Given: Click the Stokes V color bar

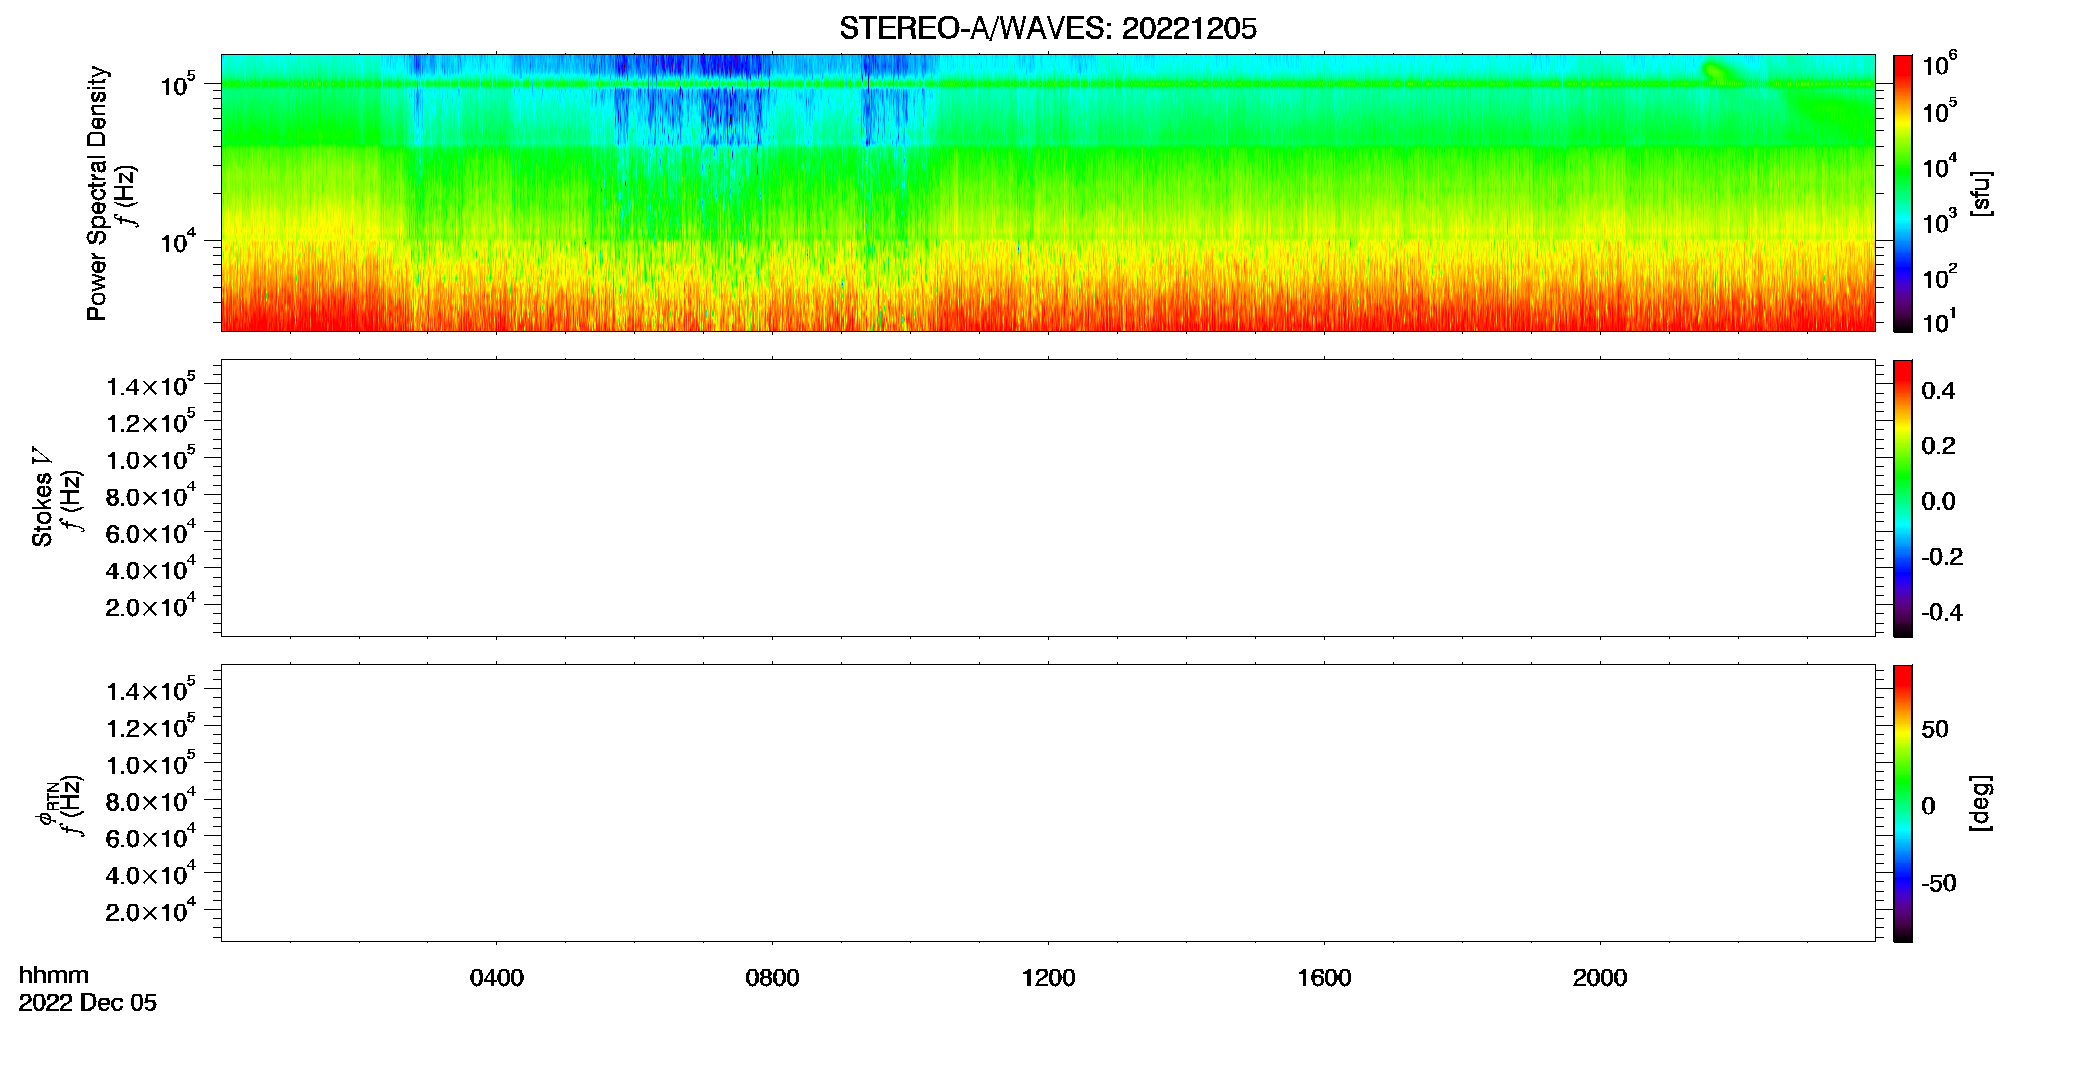Looking at the screenshot, I should [1902, 498].
